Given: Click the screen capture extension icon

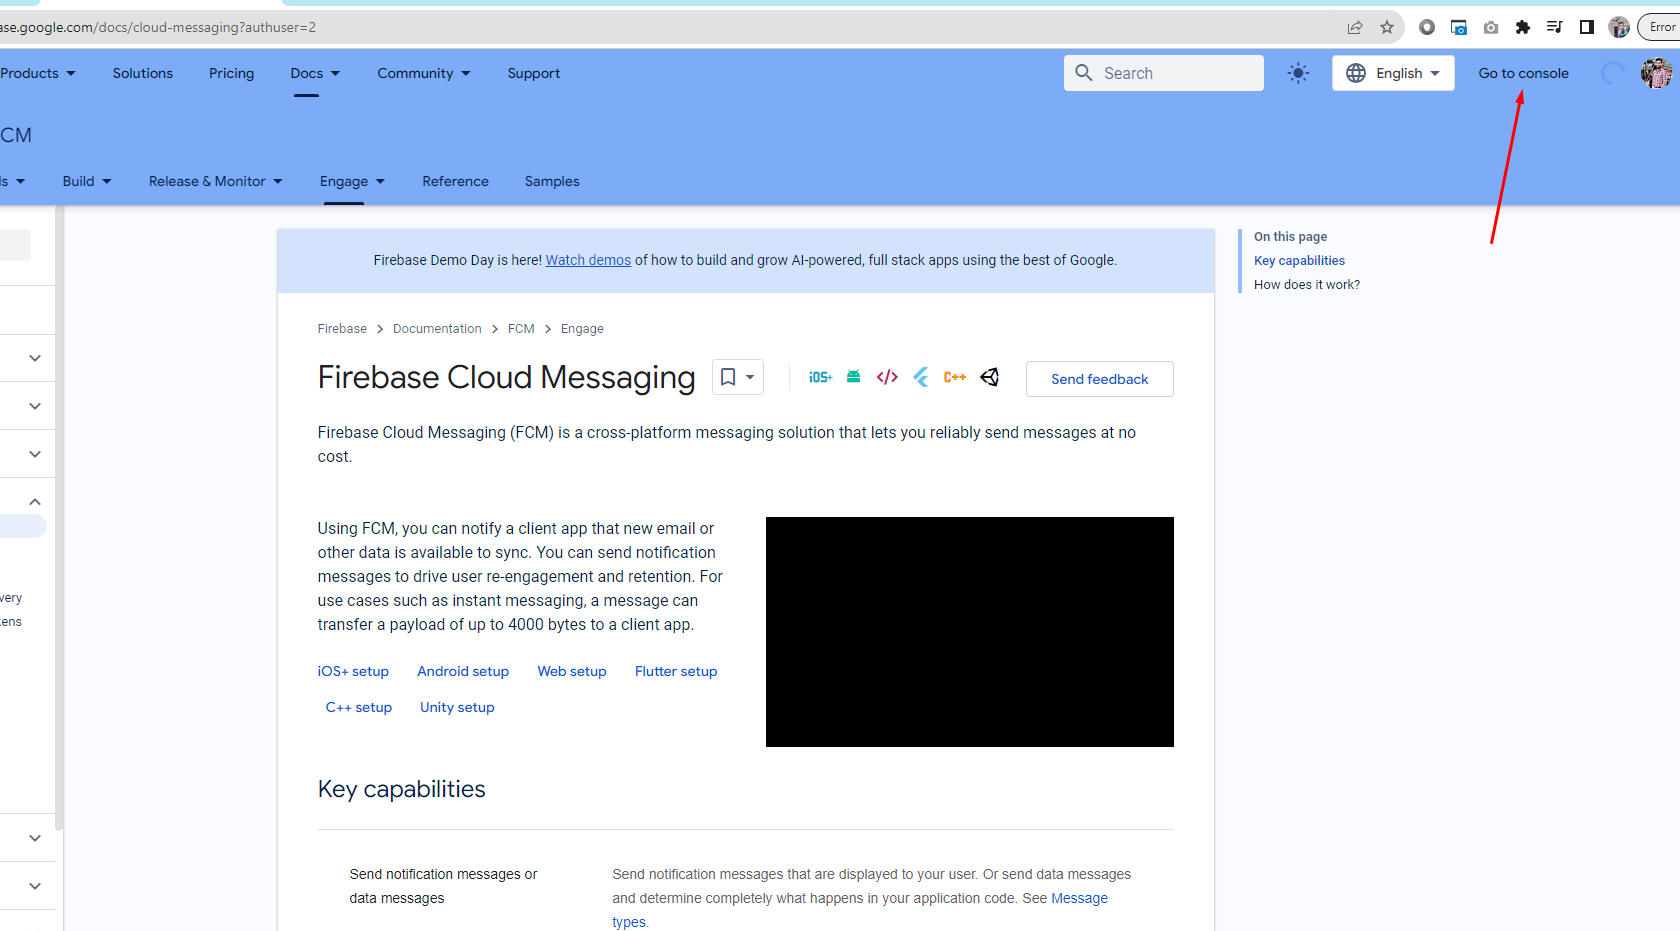Looking at the screenshot, I should [1459, 27].
